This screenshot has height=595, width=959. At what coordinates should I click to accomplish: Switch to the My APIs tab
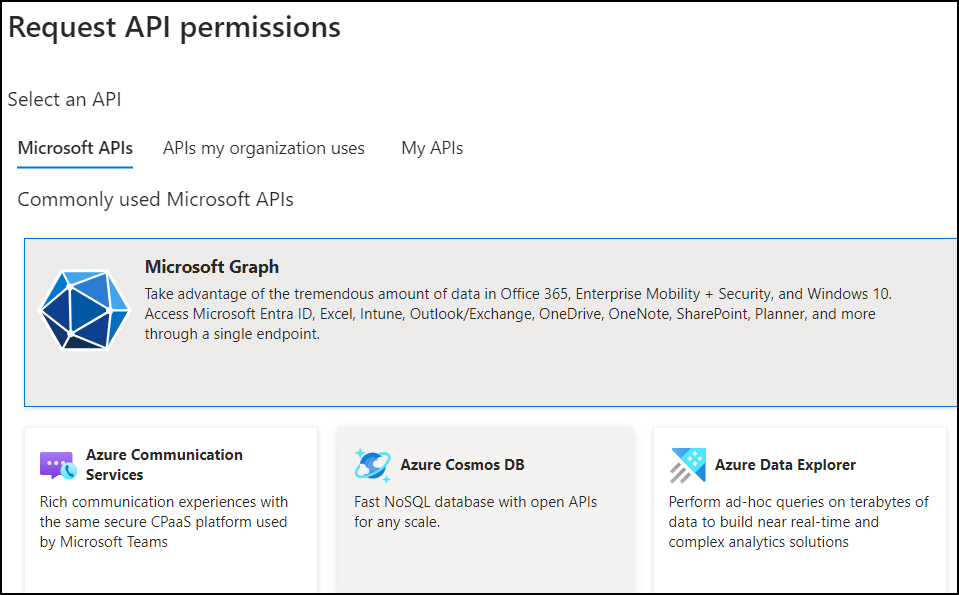point(432,148)
